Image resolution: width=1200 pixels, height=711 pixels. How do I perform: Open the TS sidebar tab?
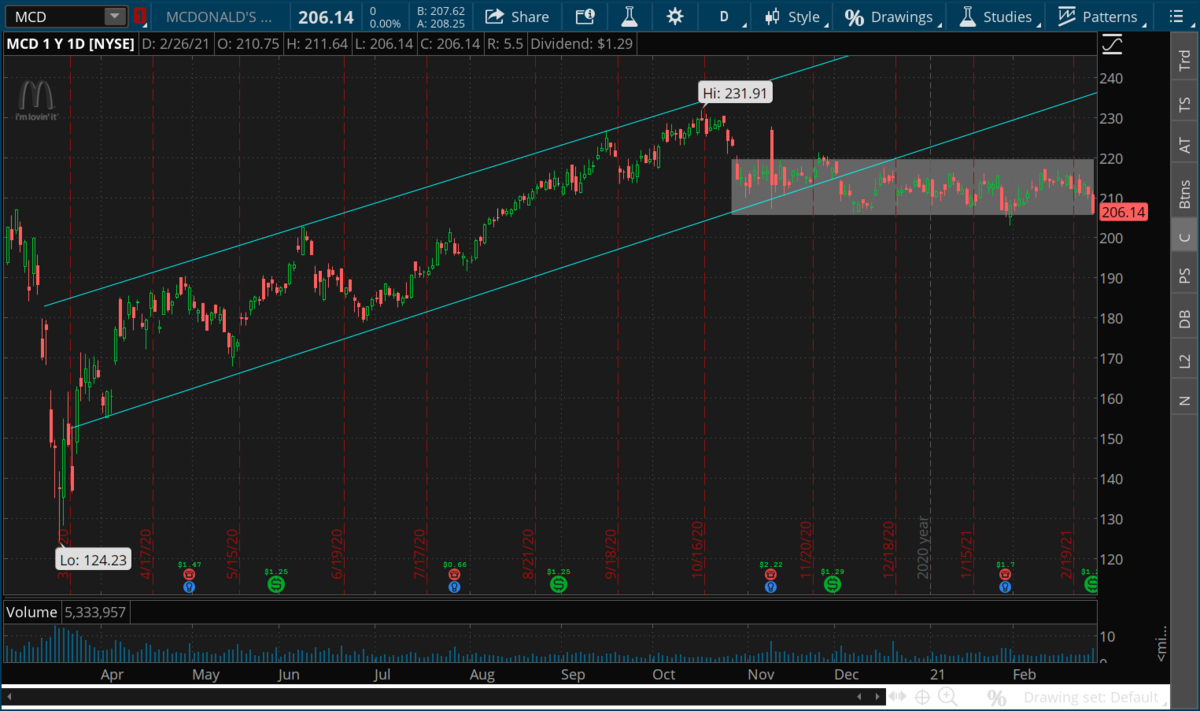1185,103
